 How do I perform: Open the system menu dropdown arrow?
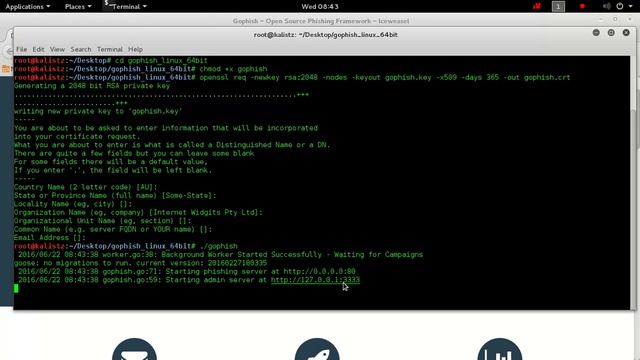(x=631, y=7)
